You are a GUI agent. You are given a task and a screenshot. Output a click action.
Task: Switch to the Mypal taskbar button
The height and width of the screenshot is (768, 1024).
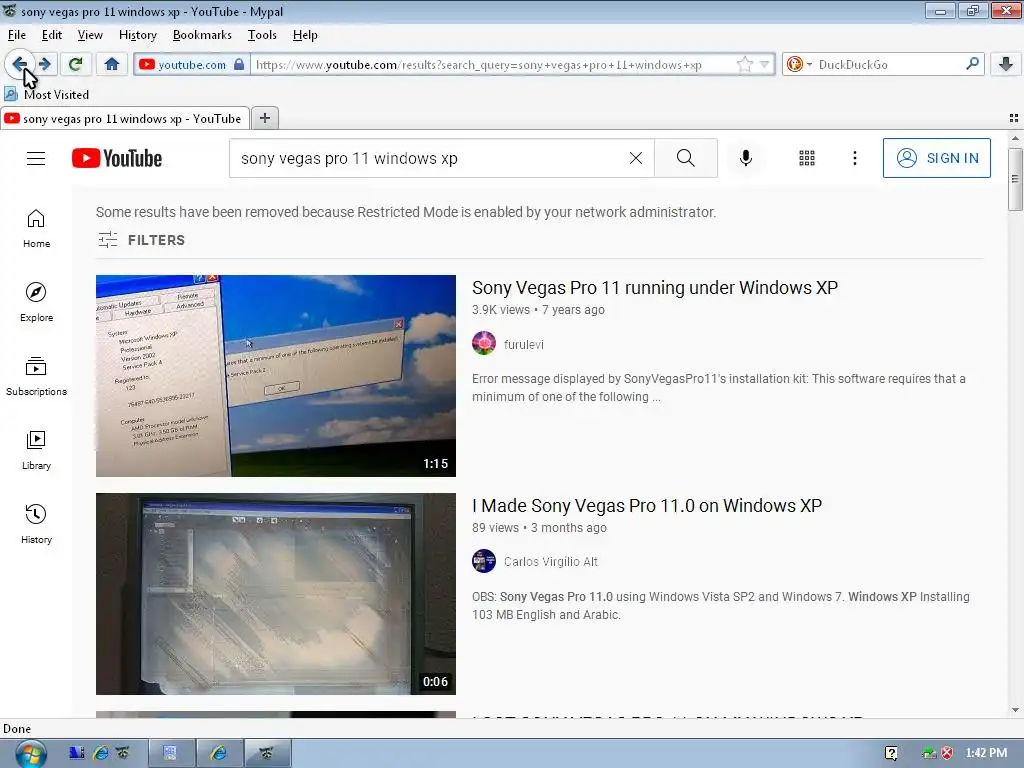267,753
